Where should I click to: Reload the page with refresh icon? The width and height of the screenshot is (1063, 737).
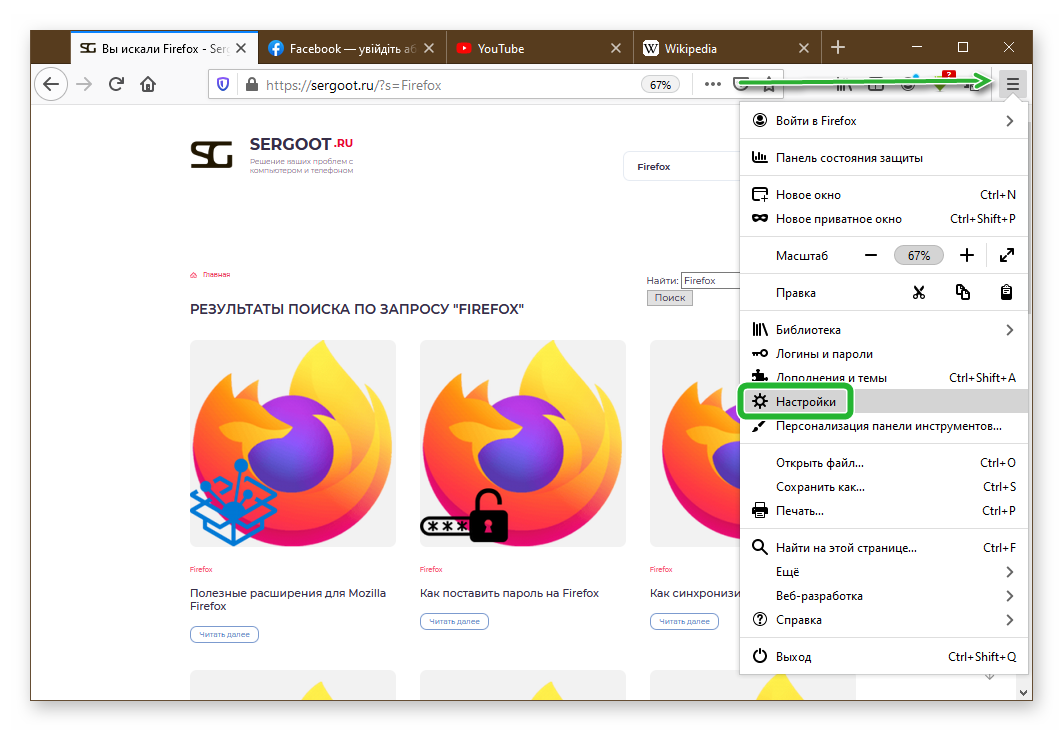116,84
